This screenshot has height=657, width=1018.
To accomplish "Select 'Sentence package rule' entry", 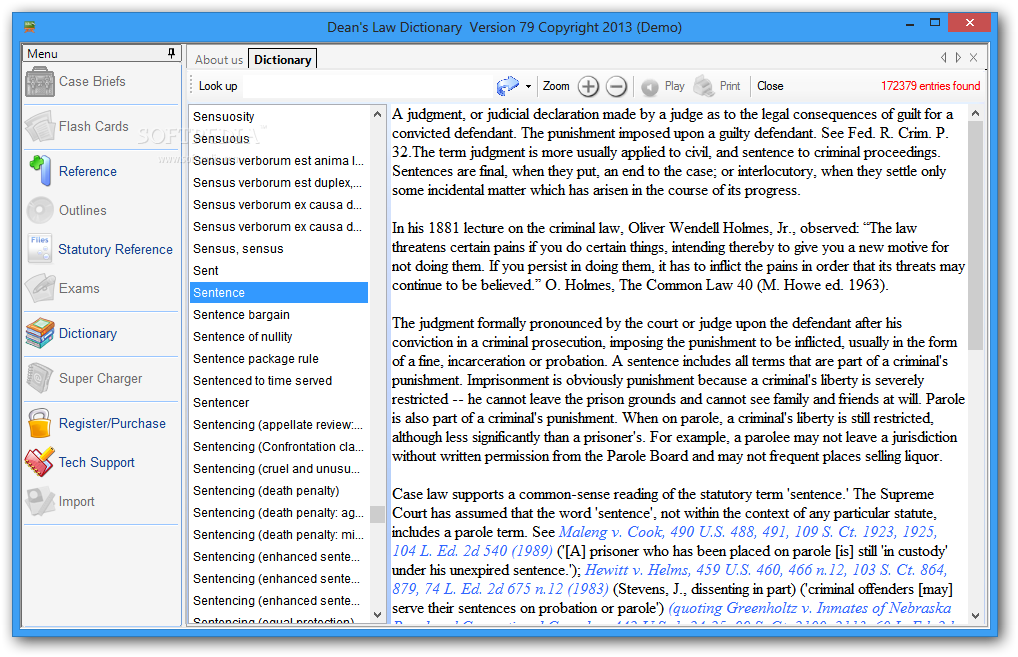I will tap(279, 359).
